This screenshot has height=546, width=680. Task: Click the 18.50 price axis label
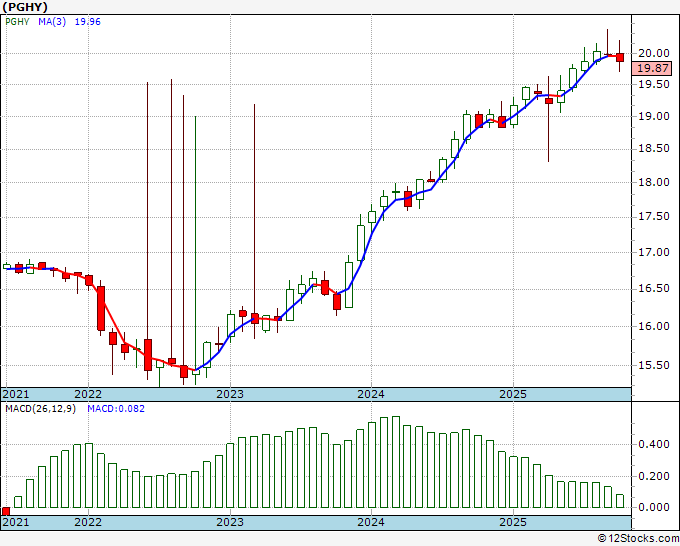coord(654,149)
